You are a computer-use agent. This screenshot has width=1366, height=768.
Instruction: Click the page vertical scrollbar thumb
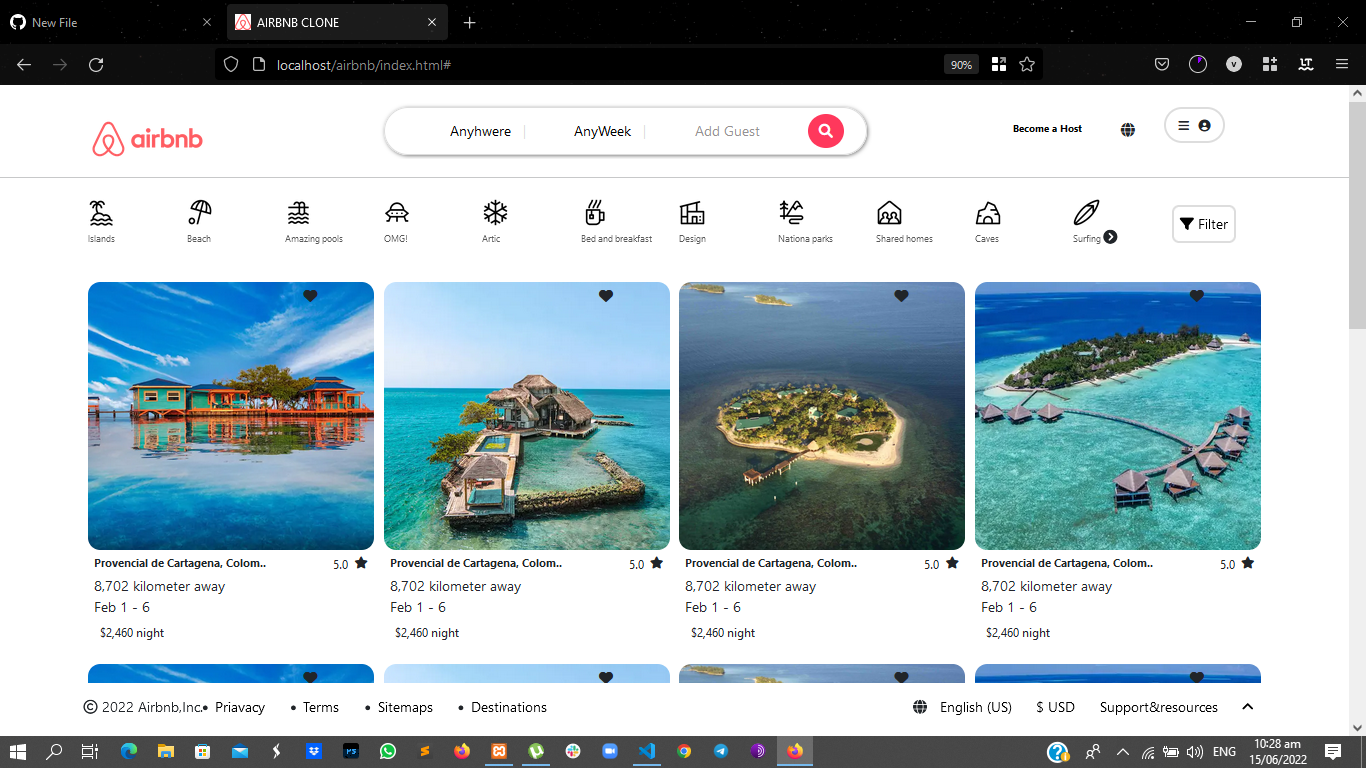(1357, 214)
